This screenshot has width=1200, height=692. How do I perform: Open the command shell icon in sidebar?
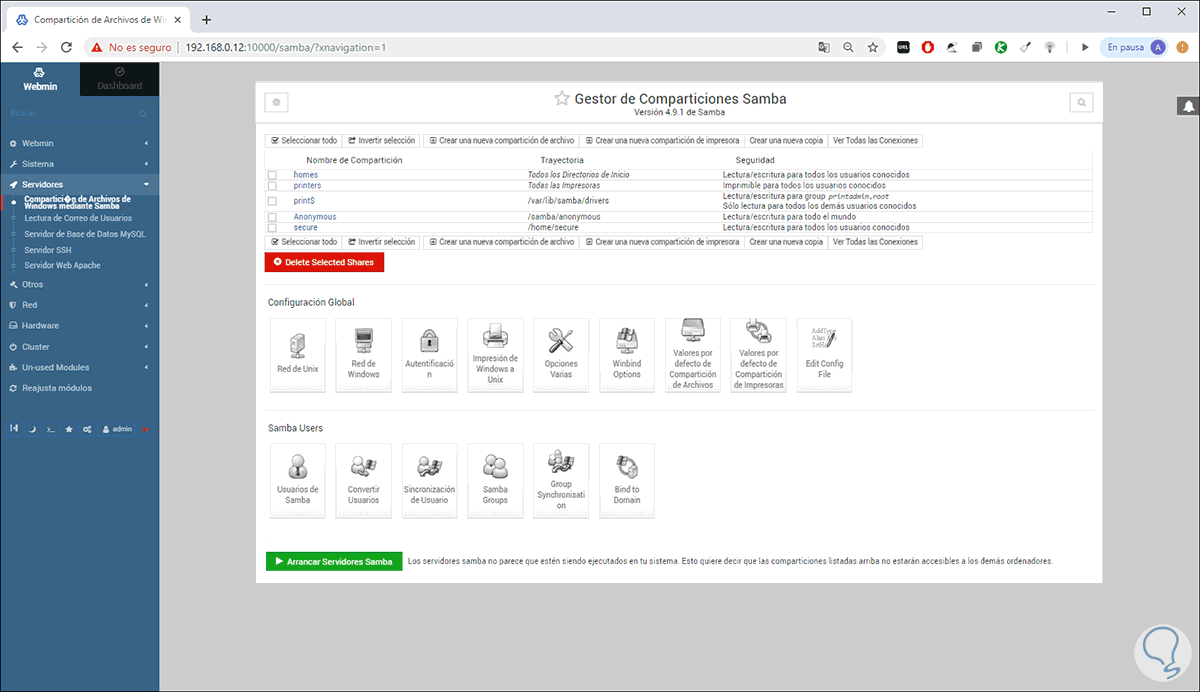[x=50, y=429]
